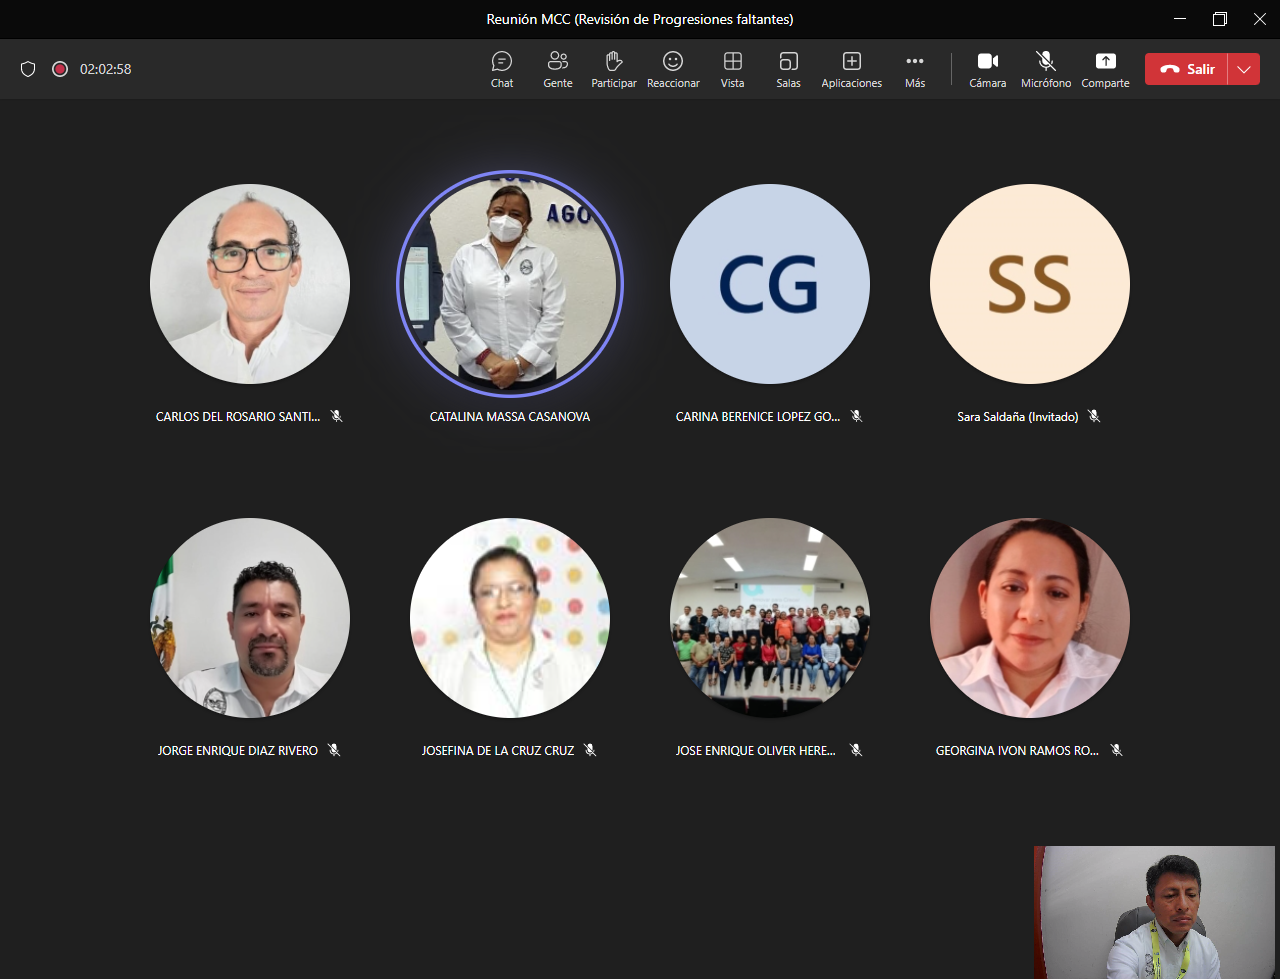The width and height of the screenshot is (1280, 979).
Task: Show the Gente participants list
Action: 558,69
